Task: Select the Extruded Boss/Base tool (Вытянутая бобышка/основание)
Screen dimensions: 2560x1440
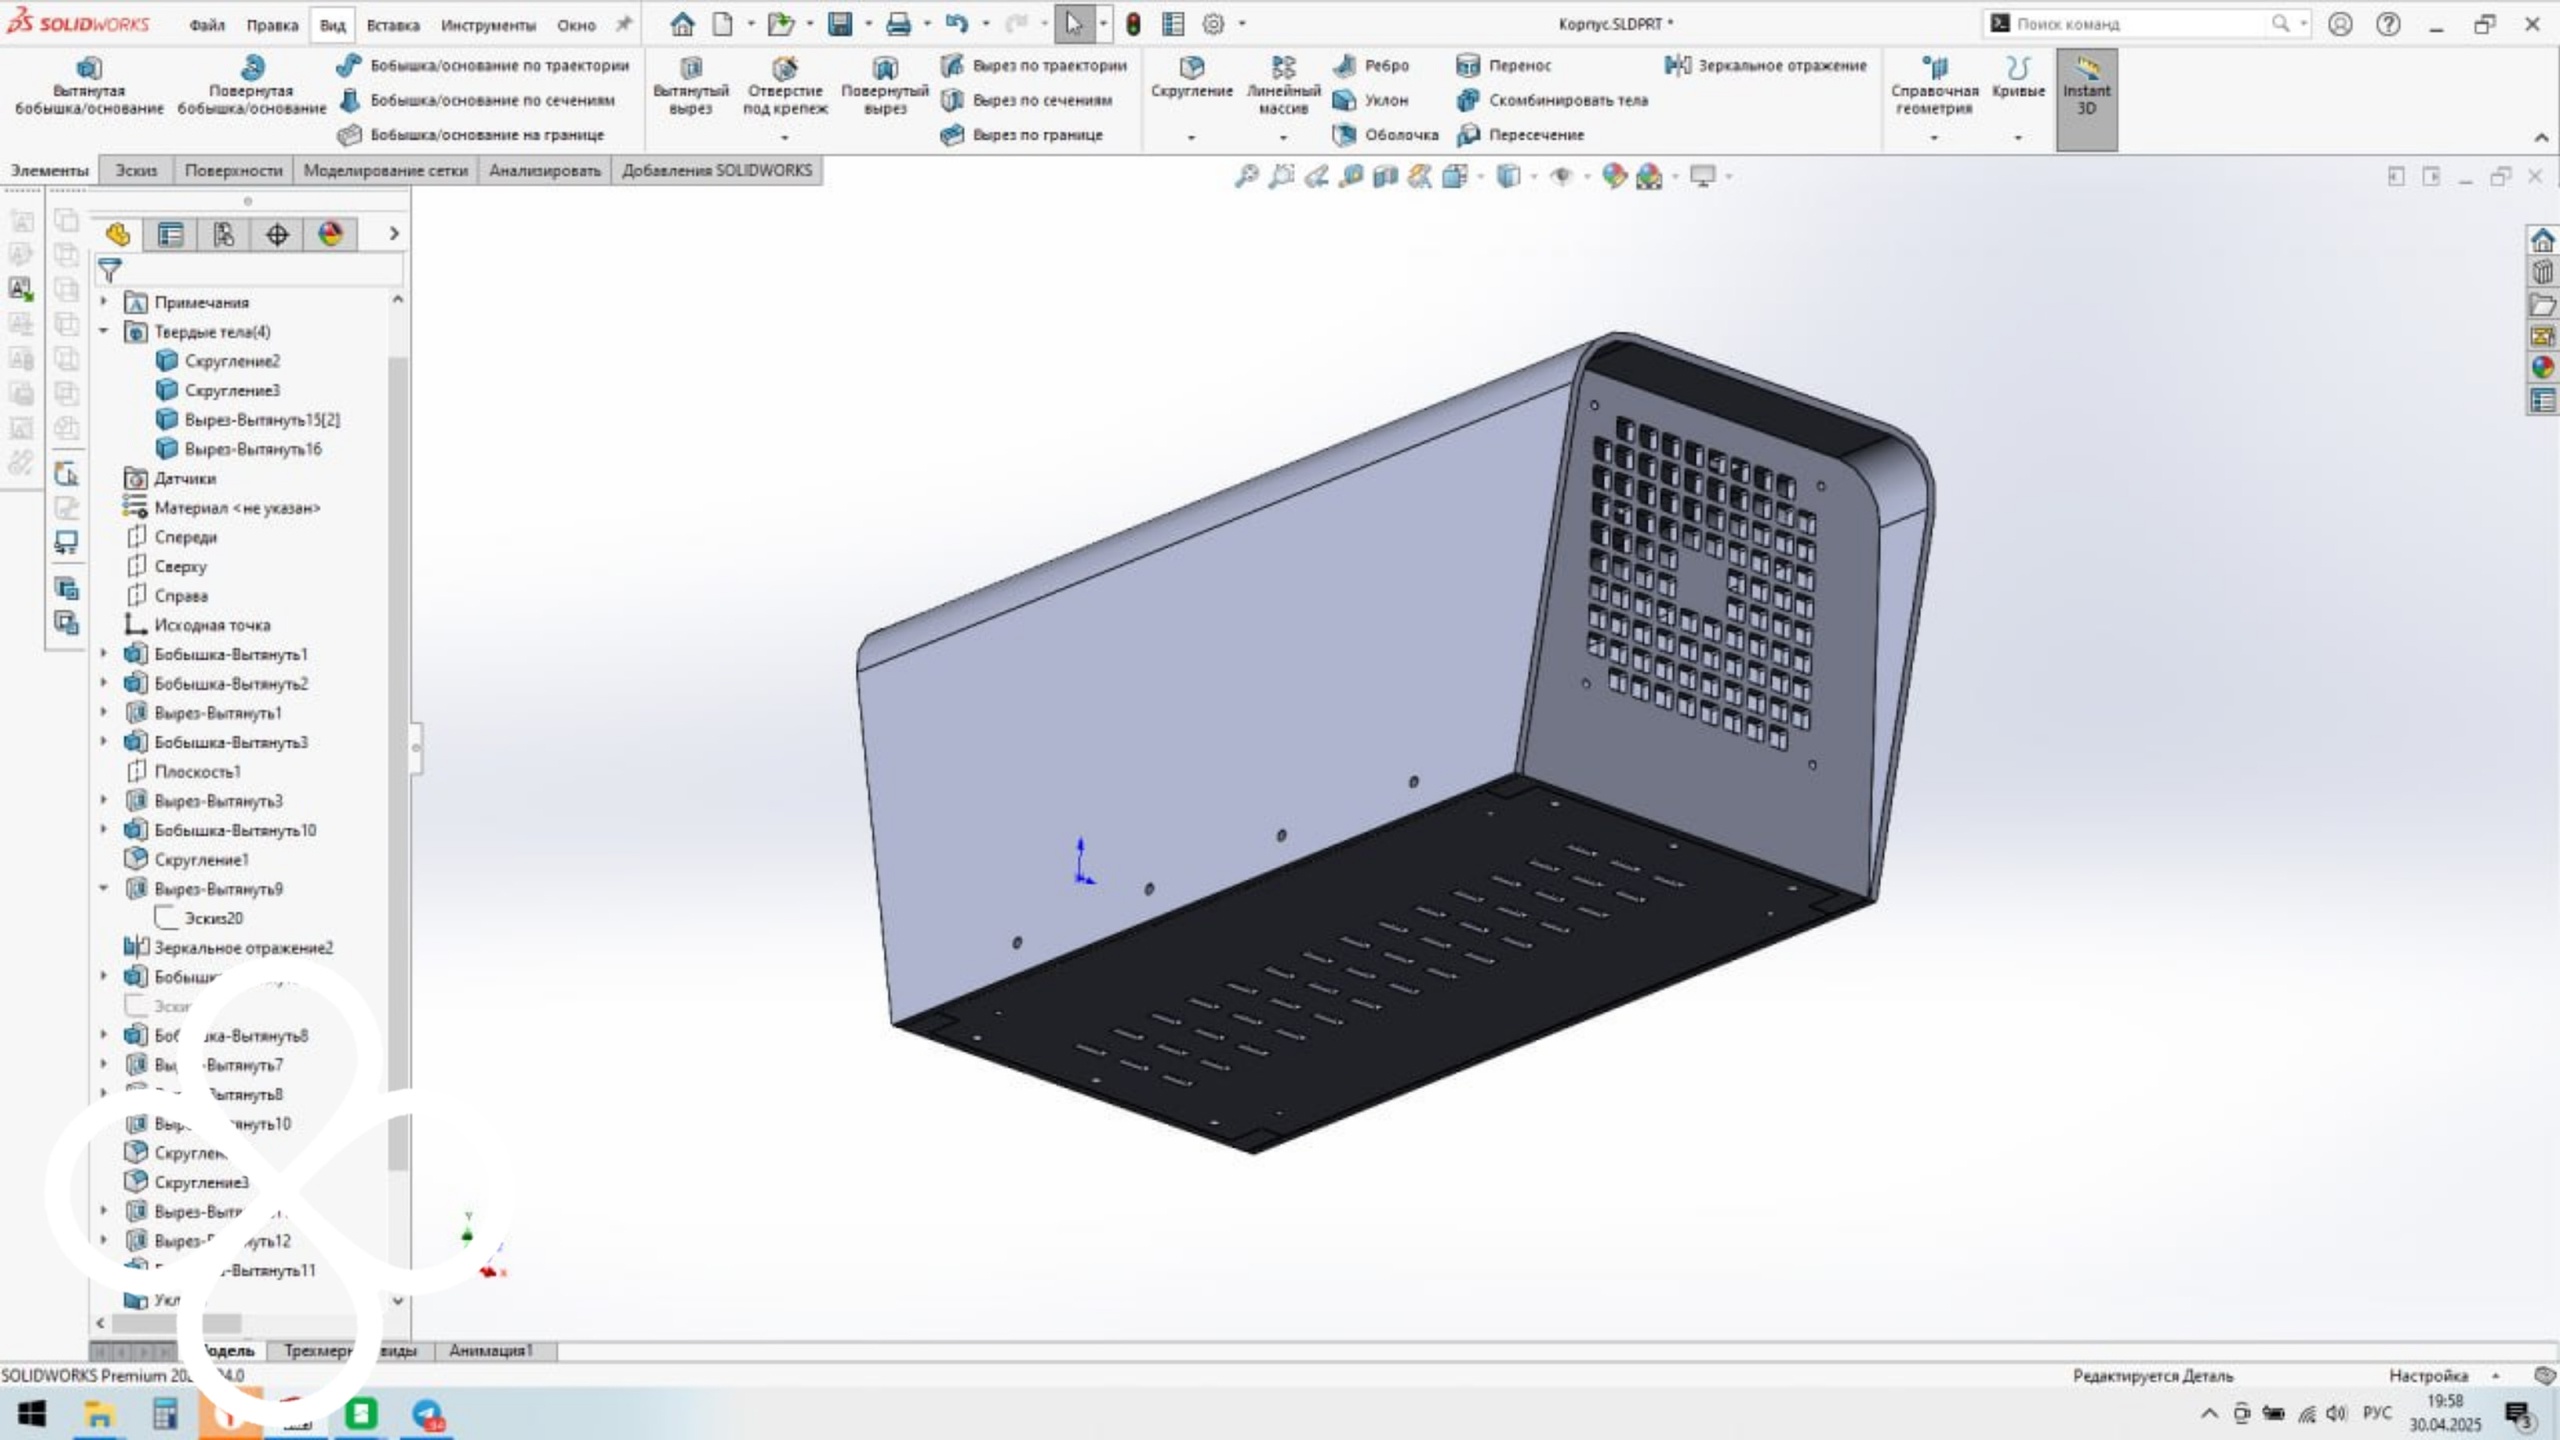Action: (89, 86)
